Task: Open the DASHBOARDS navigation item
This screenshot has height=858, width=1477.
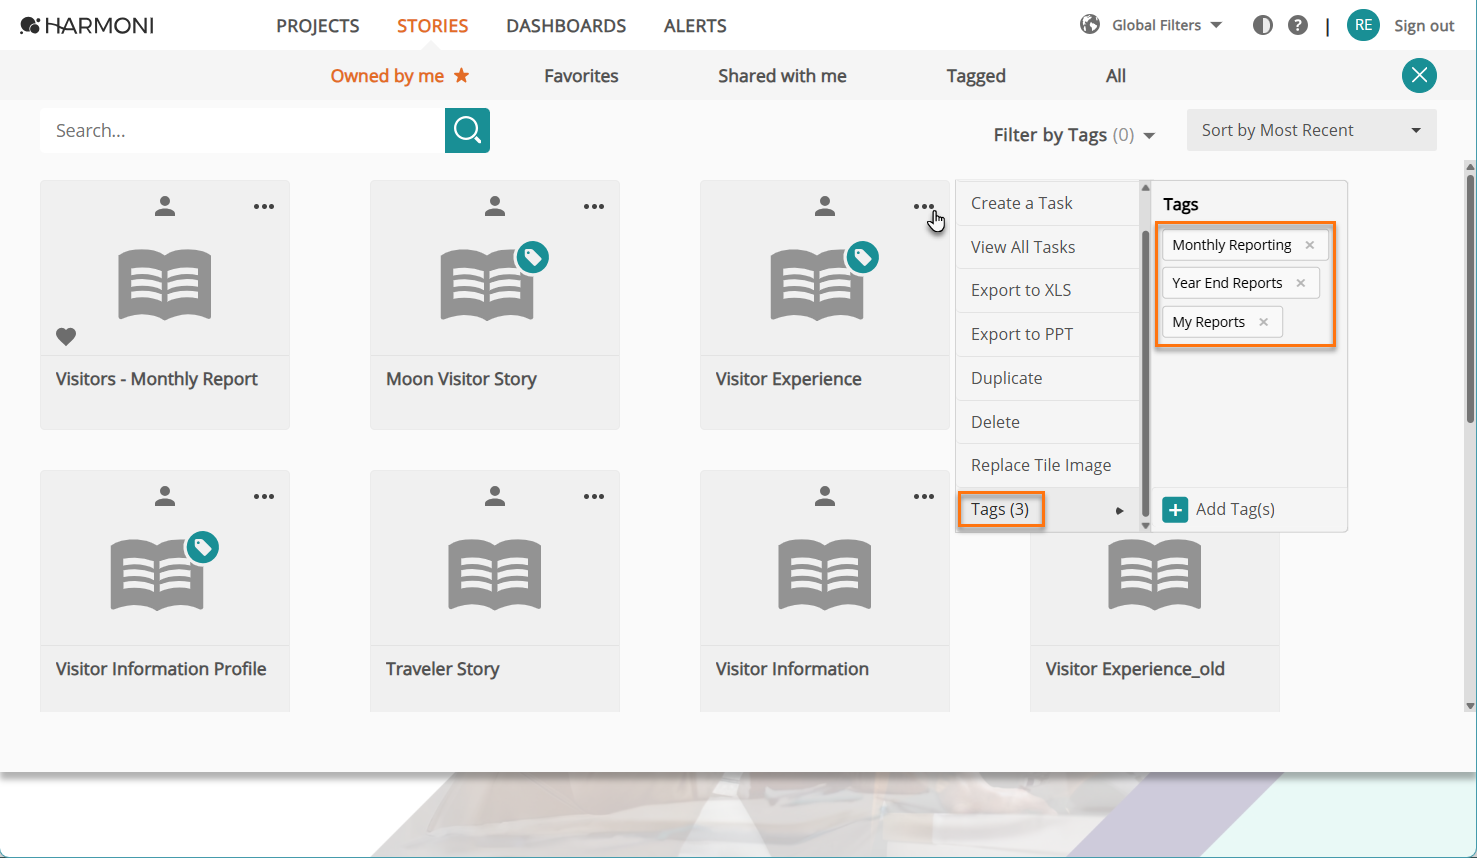Action: pos(566,26)
